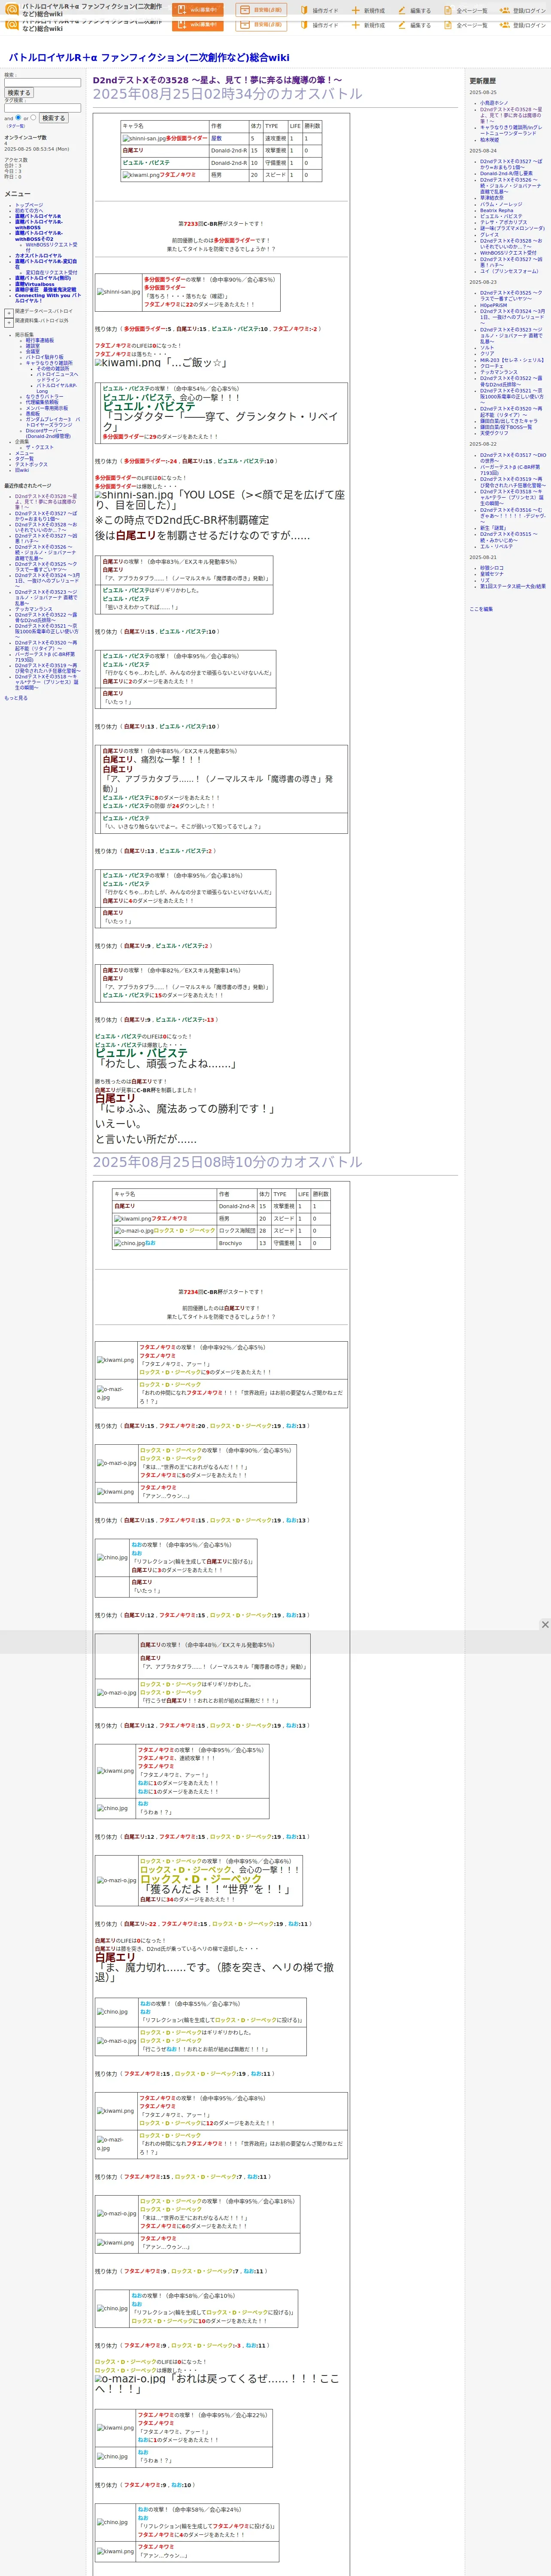Click the 検索する button beside and/or radios
551x2576 pixels.
[54, 118]
